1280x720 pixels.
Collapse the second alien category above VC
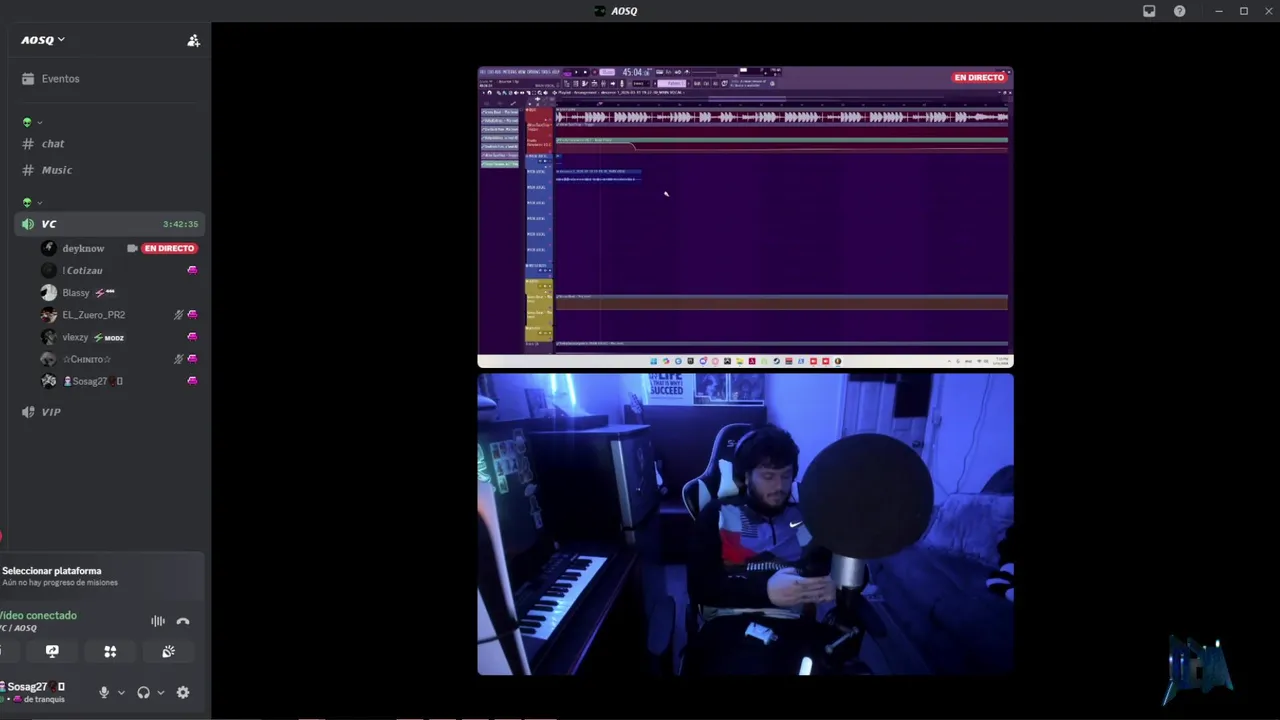32,202
